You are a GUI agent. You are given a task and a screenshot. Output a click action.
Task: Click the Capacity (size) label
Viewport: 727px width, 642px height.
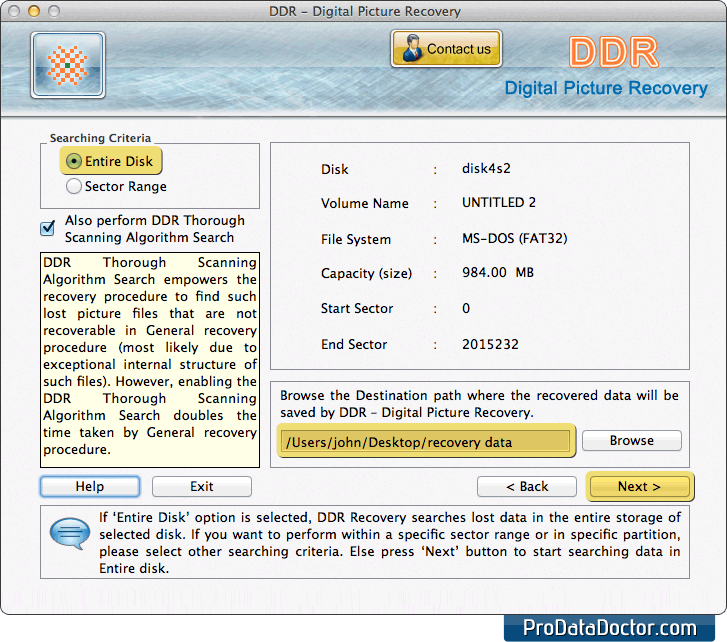click(x=366, y=273)
